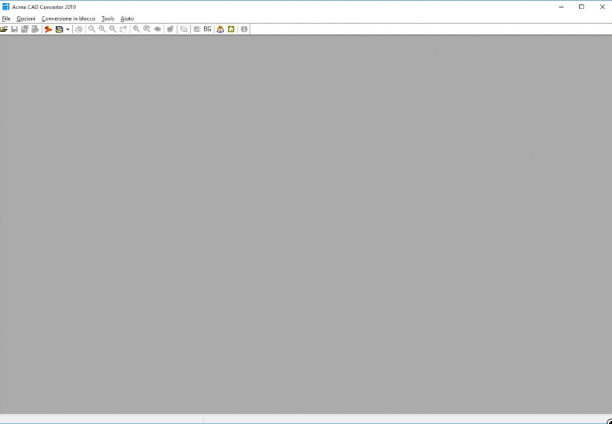Click the zoom extents icon
The image size is (612, 424).
point(147,29)
